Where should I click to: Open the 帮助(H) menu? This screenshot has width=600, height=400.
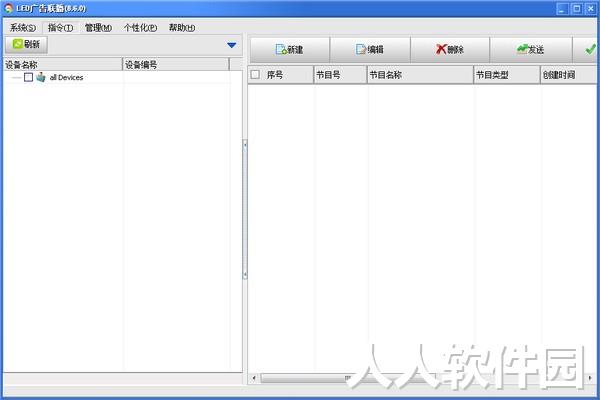(x=182, y=28)
